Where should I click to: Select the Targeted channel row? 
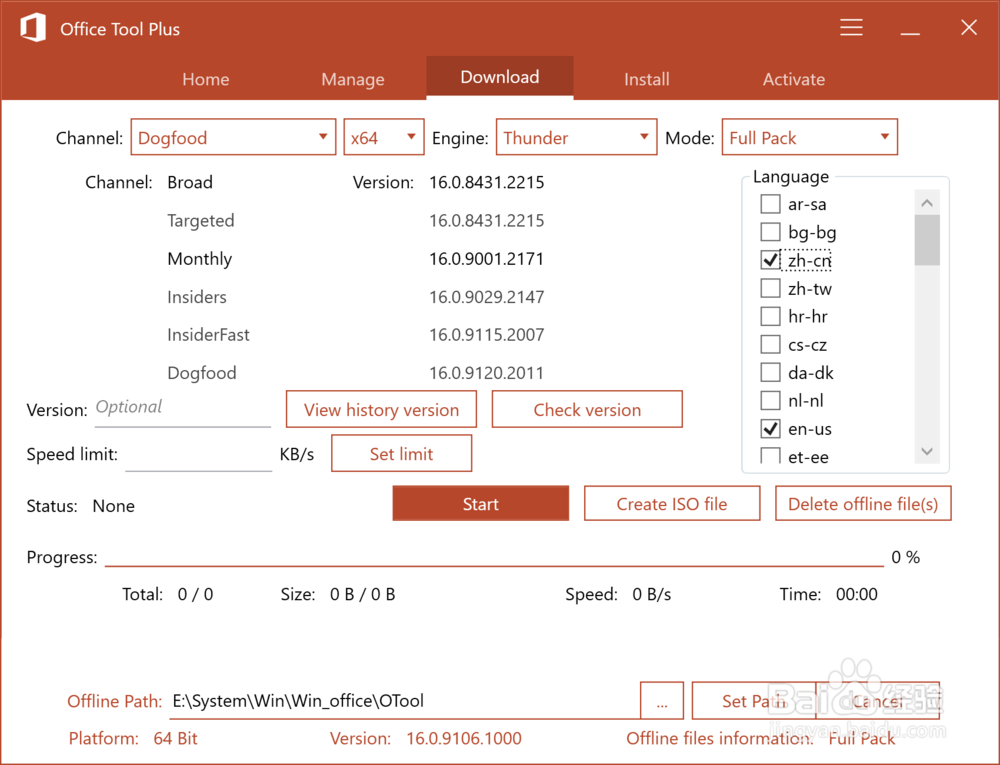201,221
